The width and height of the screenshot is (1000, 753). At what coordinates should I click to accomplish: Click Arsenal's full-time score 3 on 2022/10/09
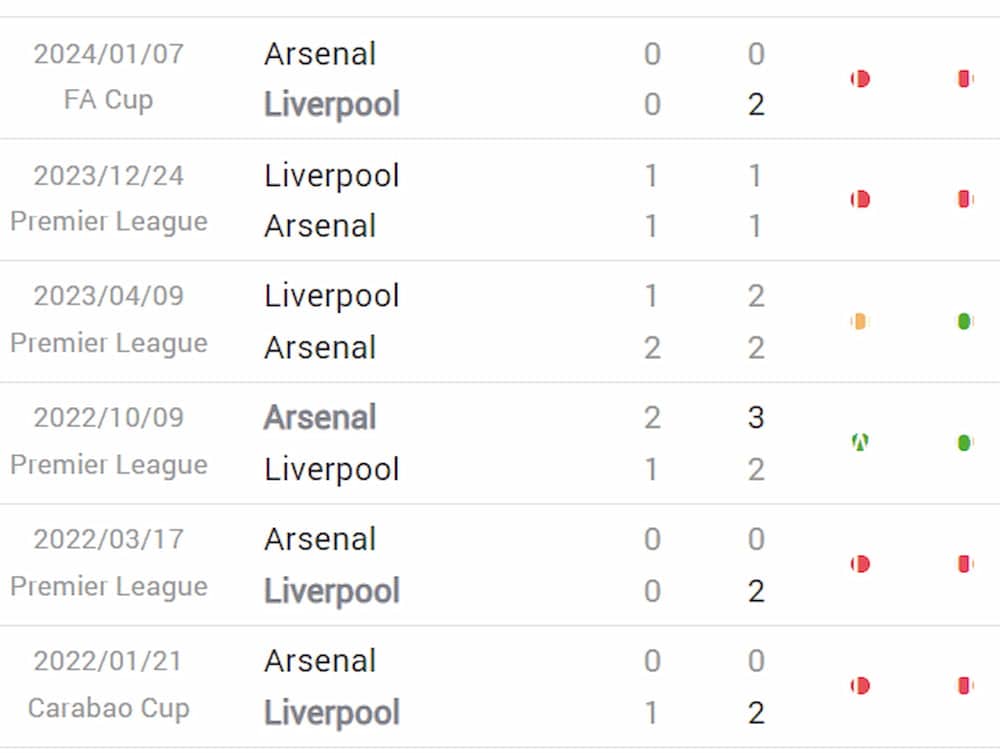pos(756,418)
